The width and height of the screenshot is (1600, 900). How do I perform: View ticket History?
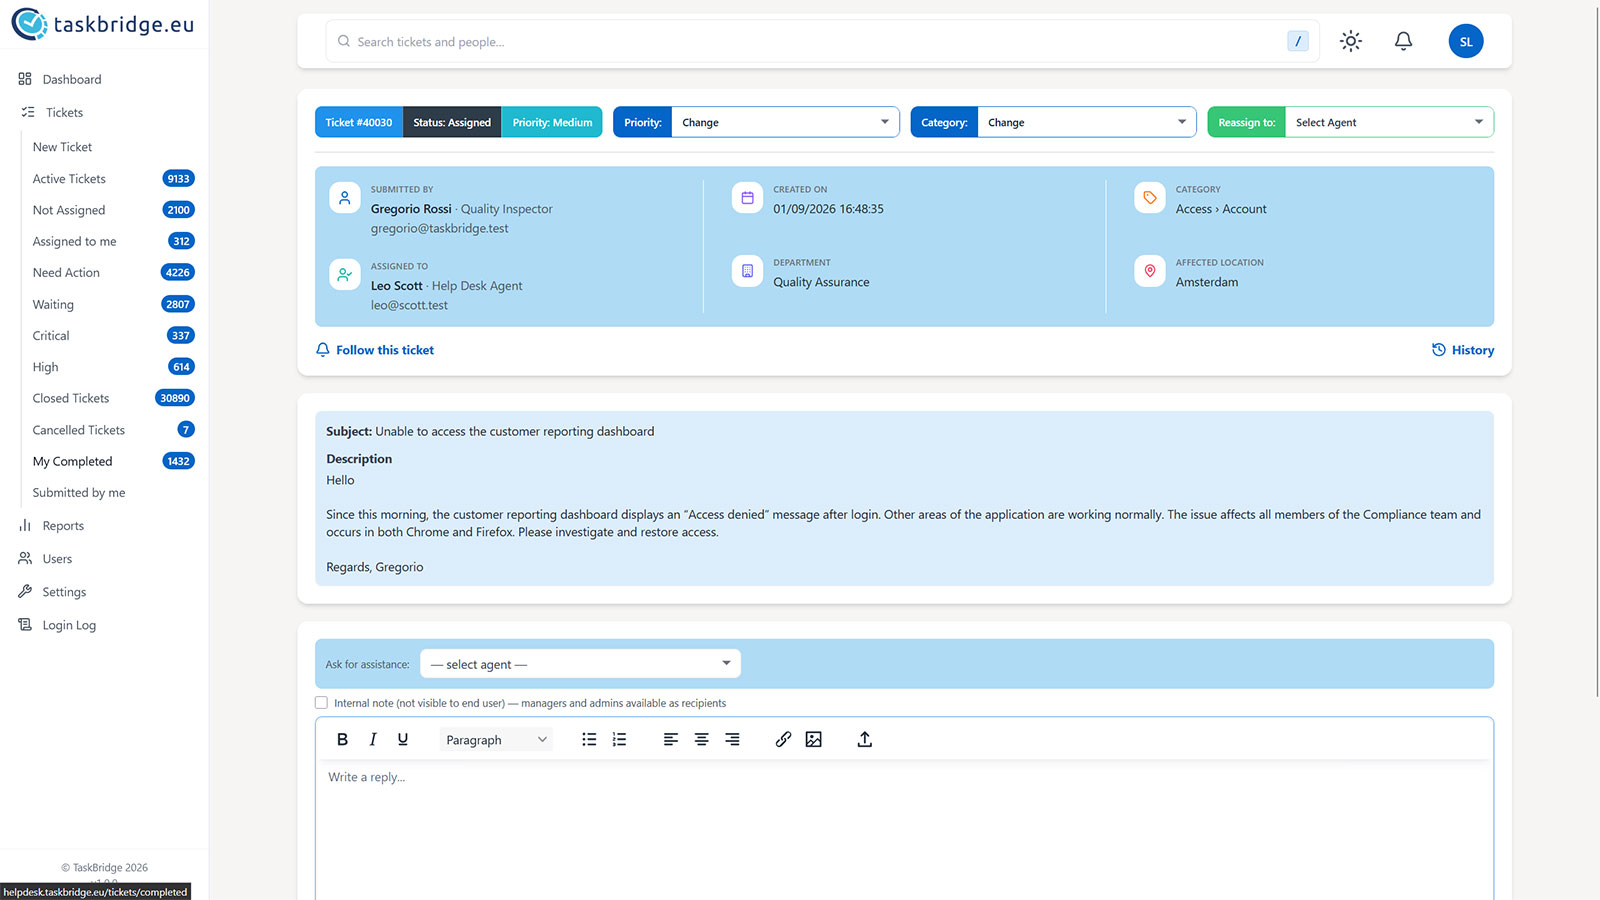pyautogui.click(x=1463, y=350)
